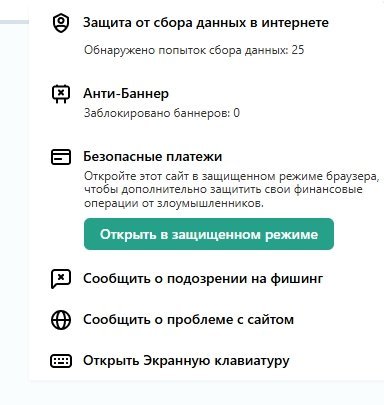Image resolution: width=384 pixels, height=405 pixels.
Task: Click the Заблокировано баннеров status line
Action: (162, 113)
